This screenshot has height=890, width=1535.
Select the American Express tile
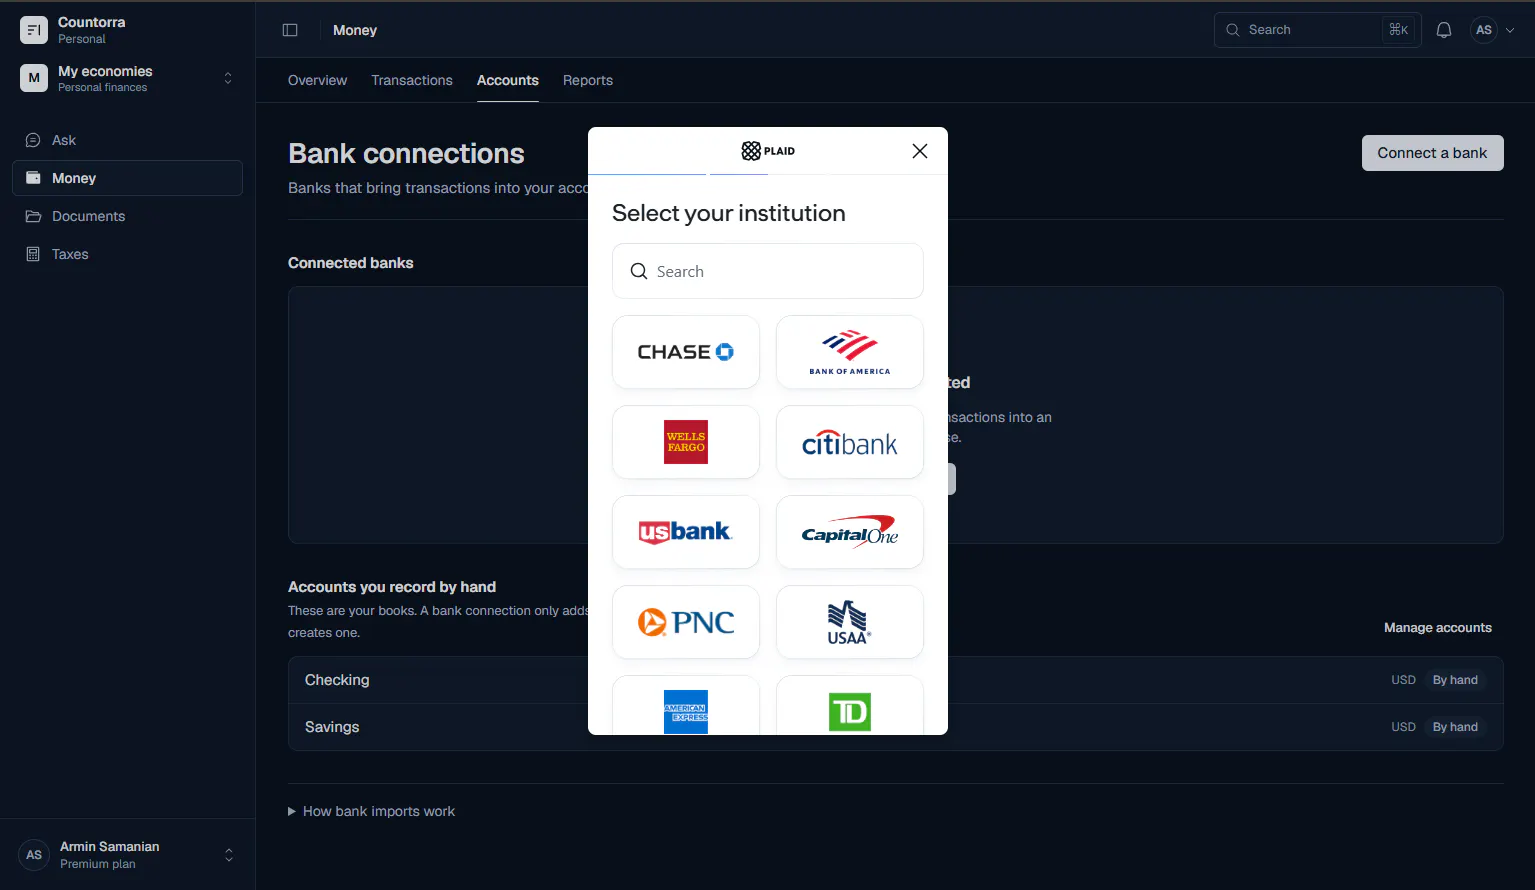pos(686,706)
